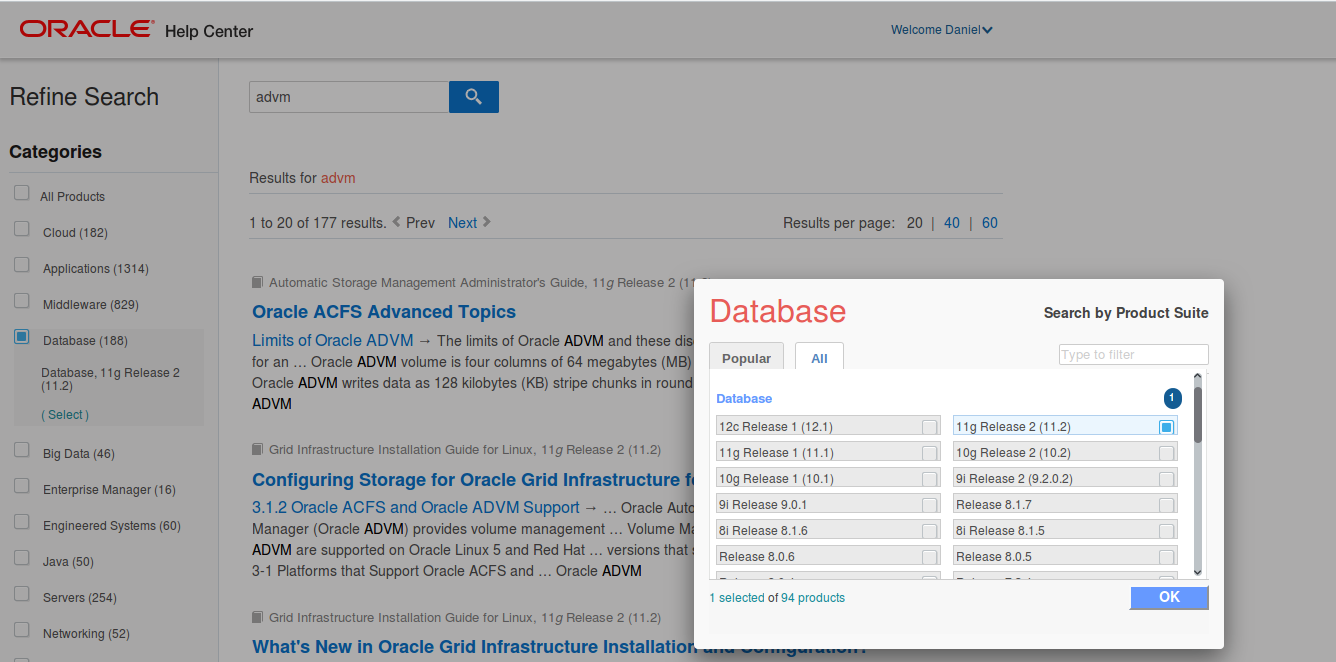Click the product list scrollbar thumb

click(1197, 414)
